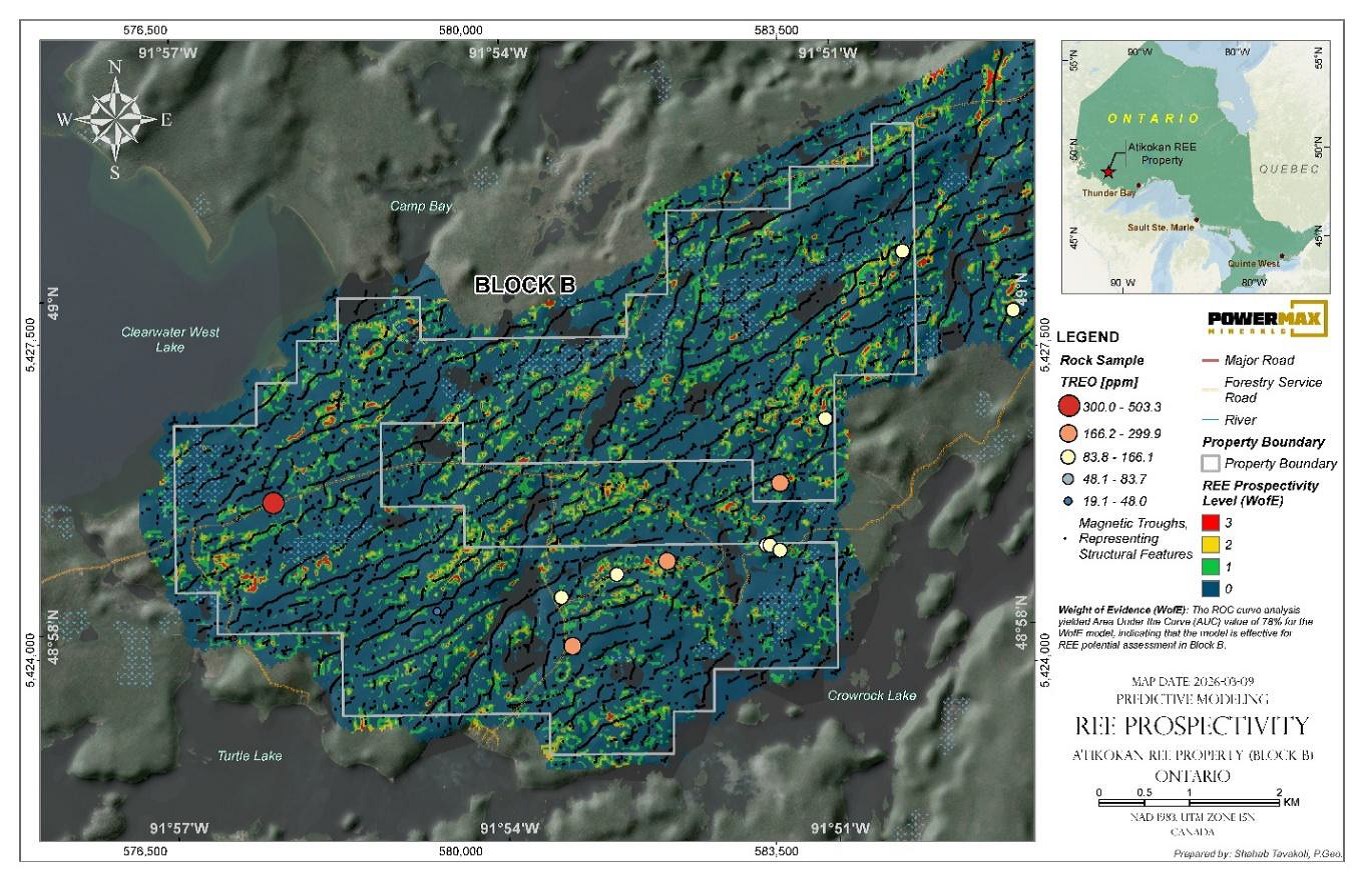Click the red 300.0 - 503.3 TREO legend circle
Screen dimensions: 1364x881
[x=1069, y=405]
